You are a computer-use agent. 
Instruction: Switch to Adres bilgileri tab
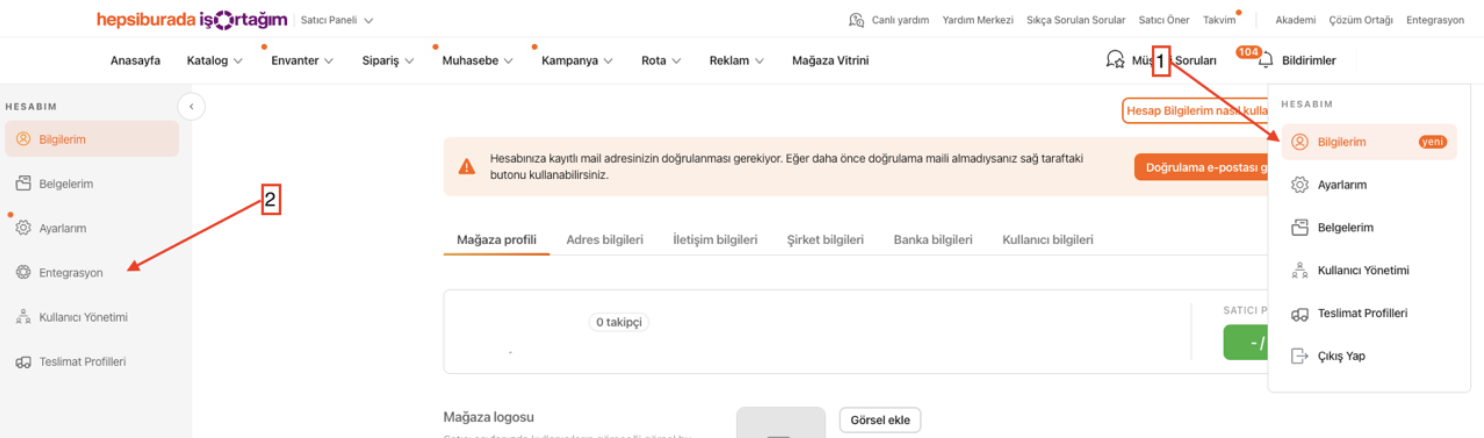coord(605,240)
